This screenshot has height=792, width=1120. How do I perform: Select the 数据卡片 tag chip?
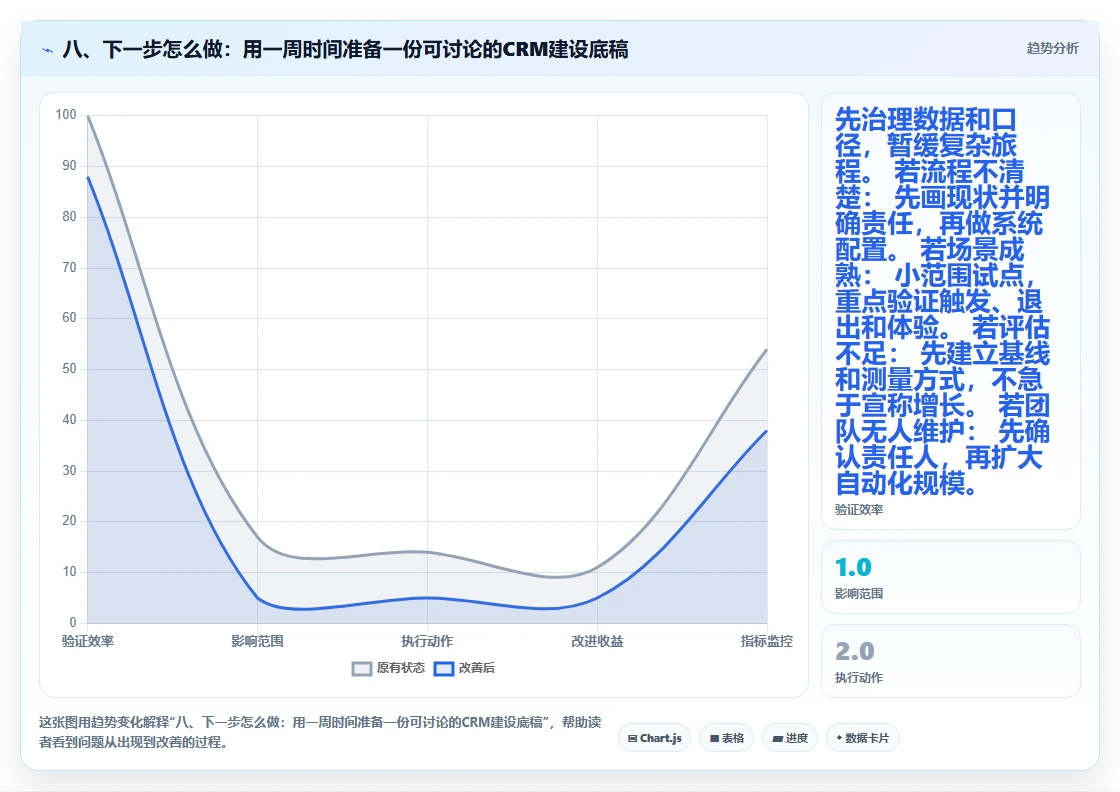point(862,738)
